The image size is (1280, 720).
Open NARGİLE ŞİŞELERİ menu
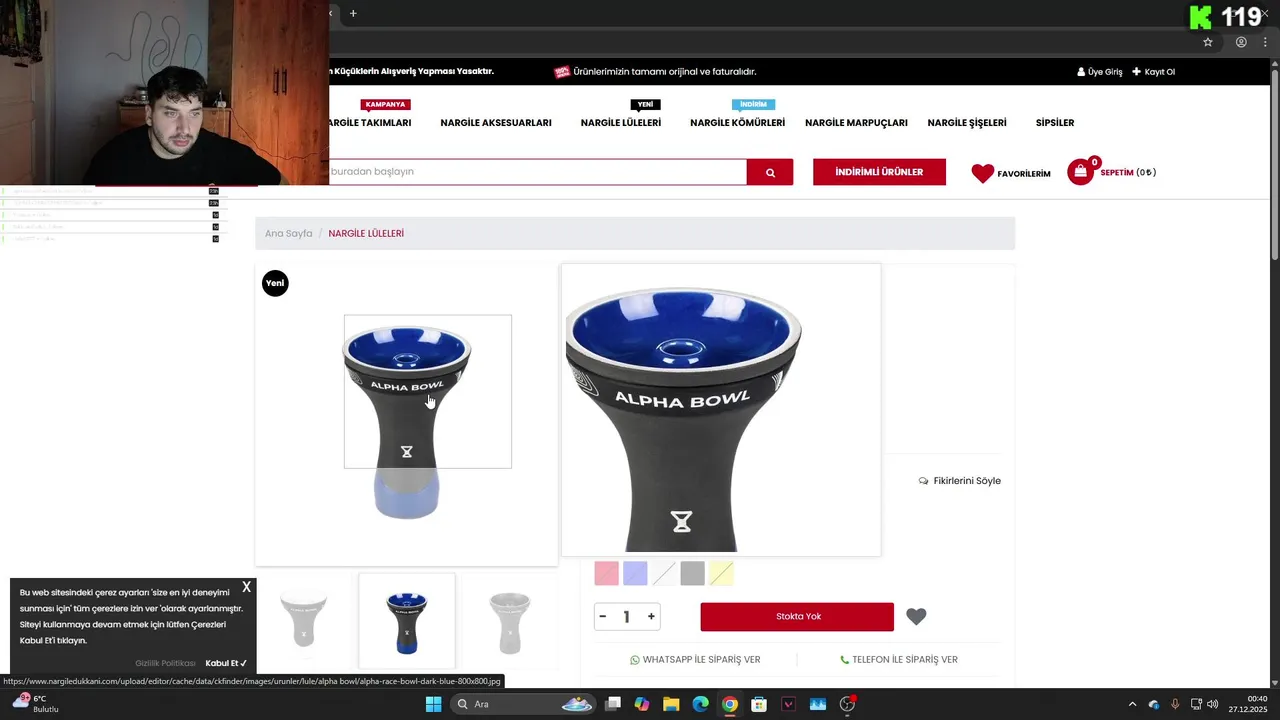pyautogui.click(x=967, y=123)
